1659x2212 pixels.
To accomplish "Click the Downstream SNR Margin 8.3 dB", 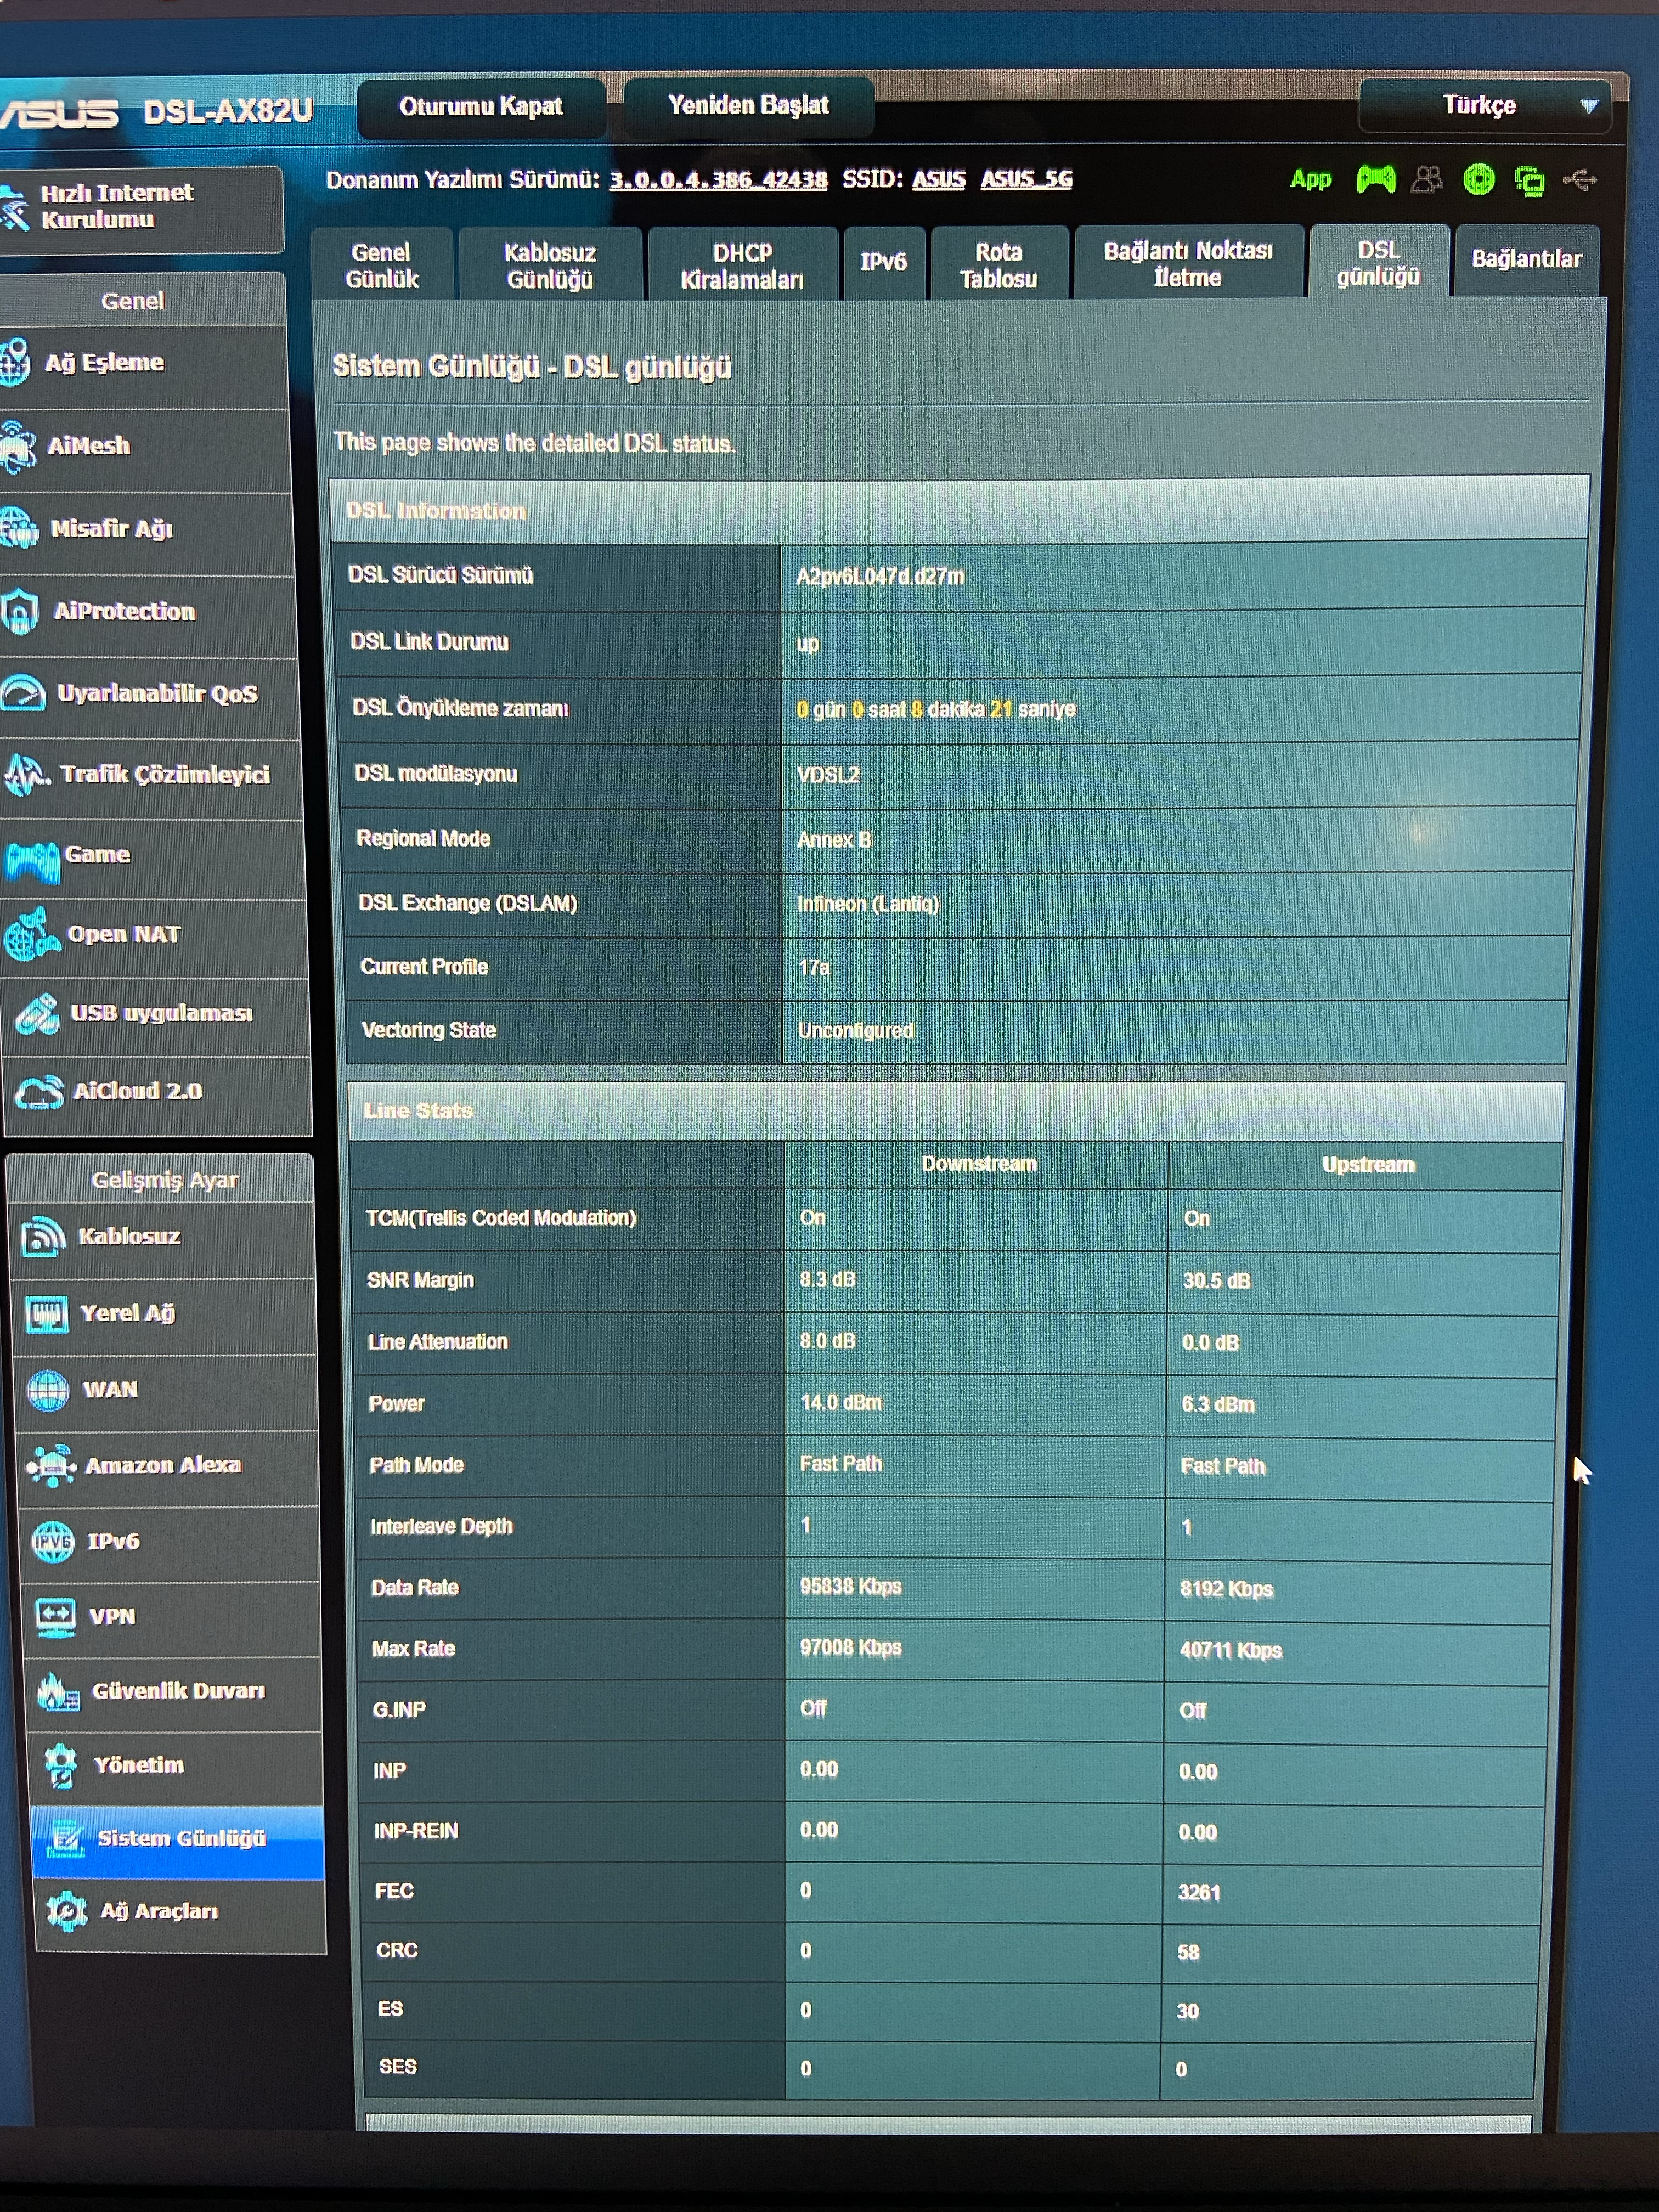I will tap(827, 1279).
